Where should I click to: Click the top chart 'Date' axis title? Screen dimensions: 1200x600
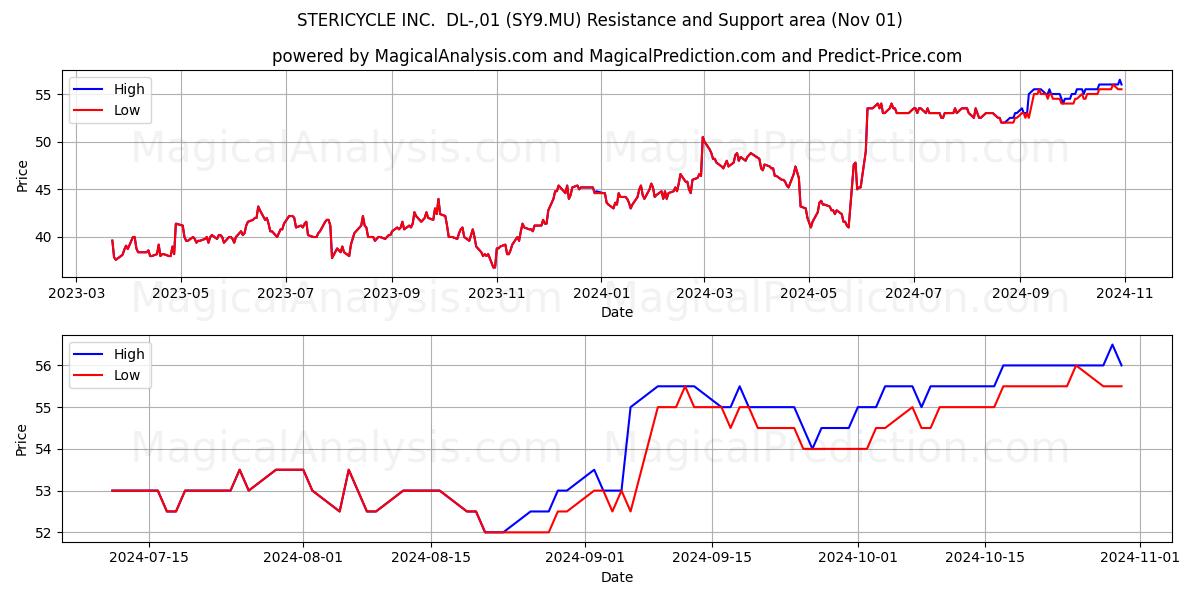point(617,313)
